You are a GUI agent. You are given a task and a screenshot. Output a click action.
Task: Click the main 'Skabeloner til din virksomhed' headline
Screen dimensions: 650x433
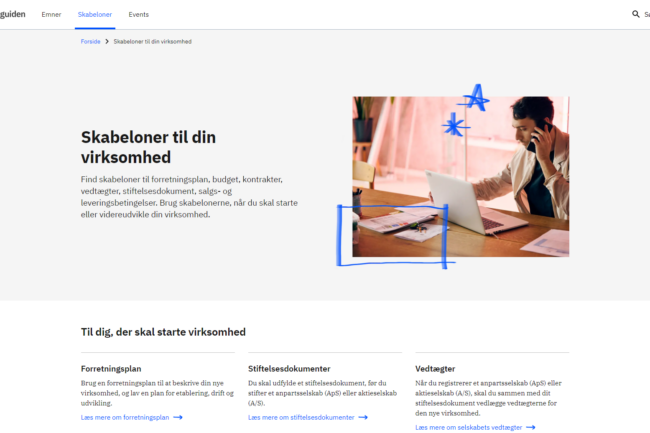coord(147,146)
